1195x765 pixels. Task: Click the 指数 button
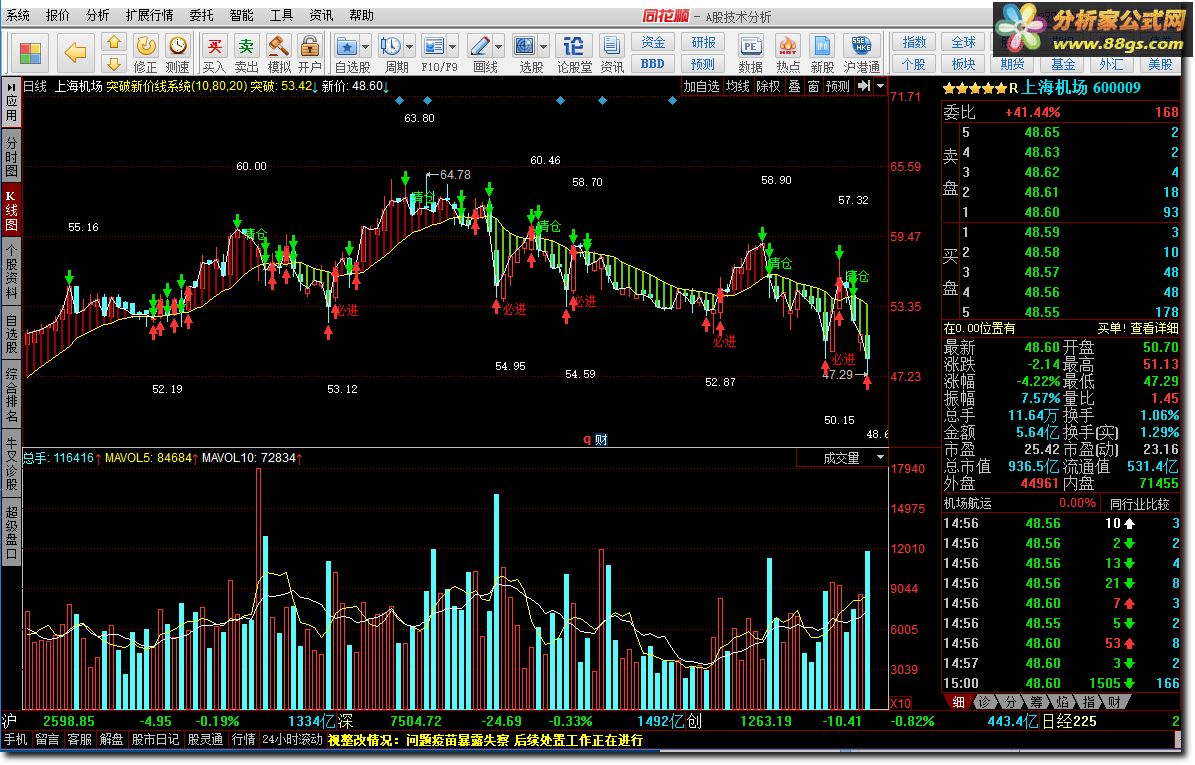pyautogui.click(x=914, y=43)
